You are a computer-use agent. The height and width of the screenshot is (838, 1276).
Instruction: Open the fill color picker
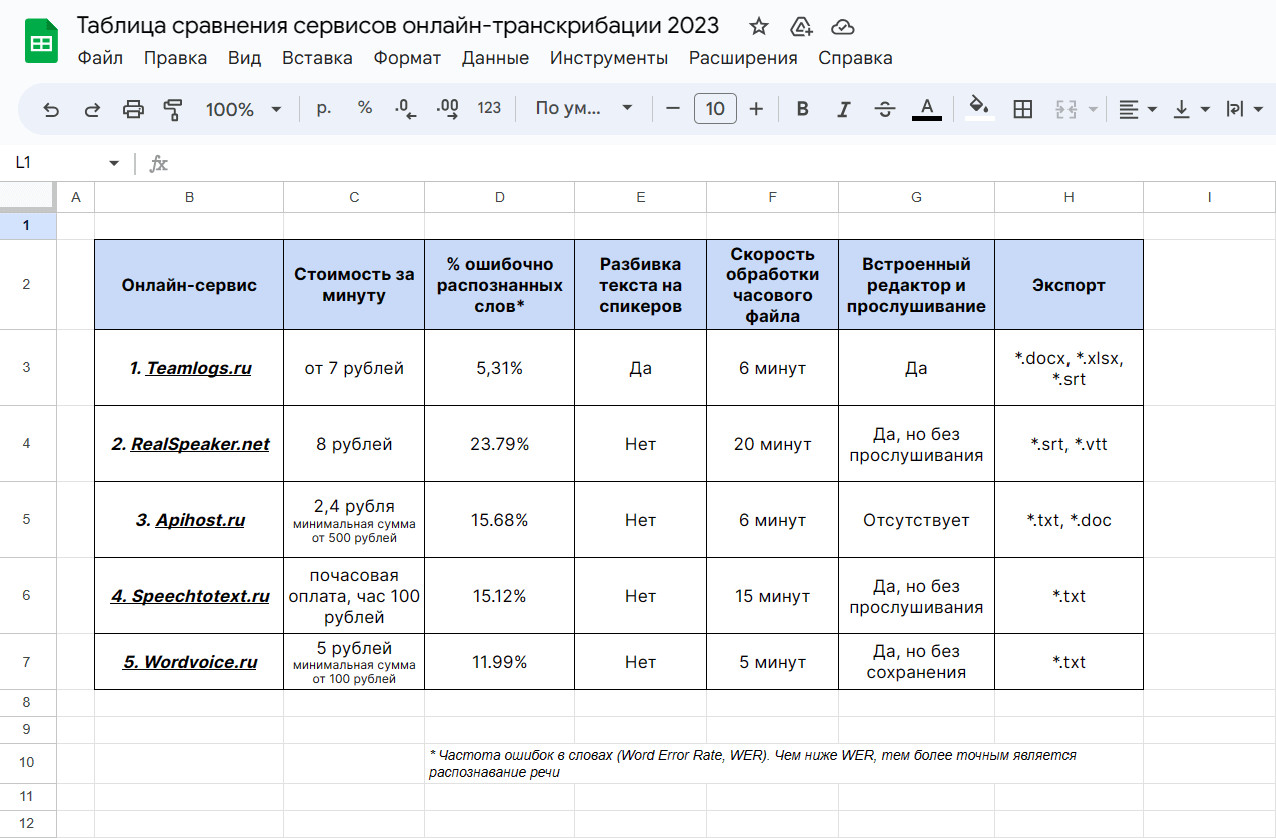(980, 109)
